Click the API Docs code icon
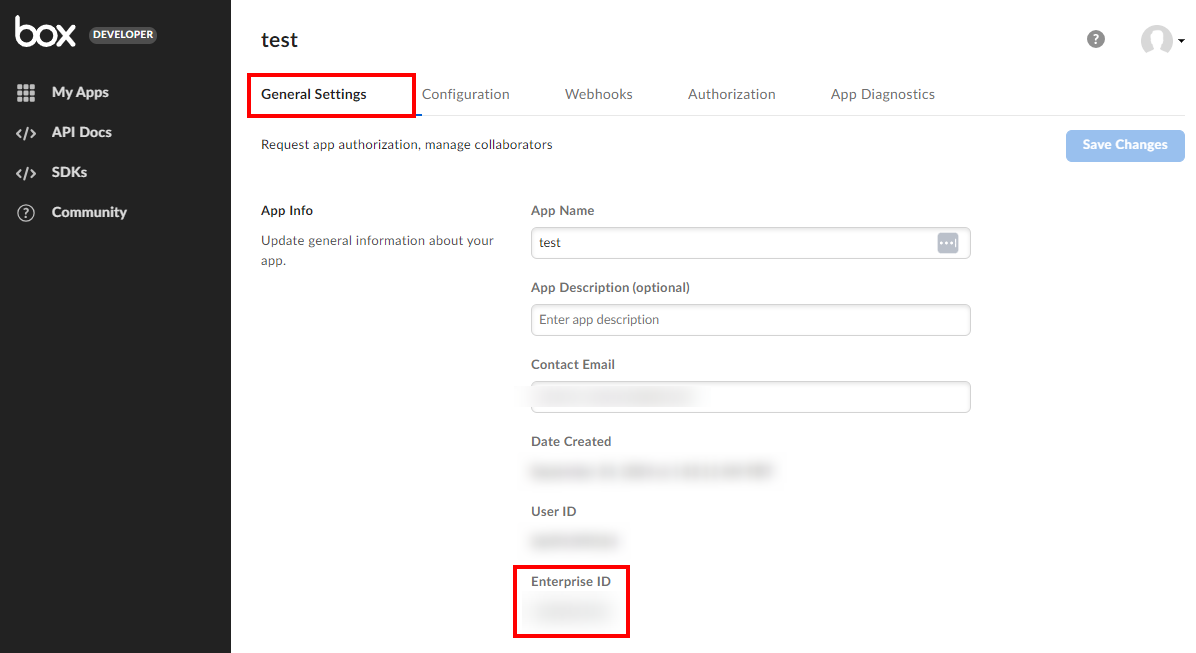1196x653 pixels. 26,133
